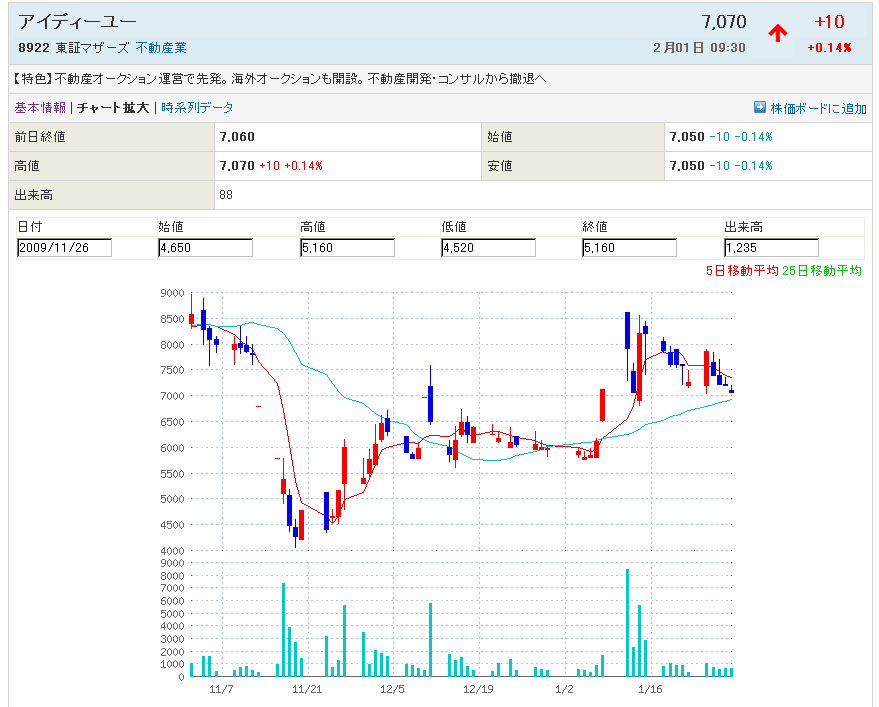Click the blue arrow icon beside 株価ボードに追加
This screenshot has width=879, height=707.
coord(760,108)
